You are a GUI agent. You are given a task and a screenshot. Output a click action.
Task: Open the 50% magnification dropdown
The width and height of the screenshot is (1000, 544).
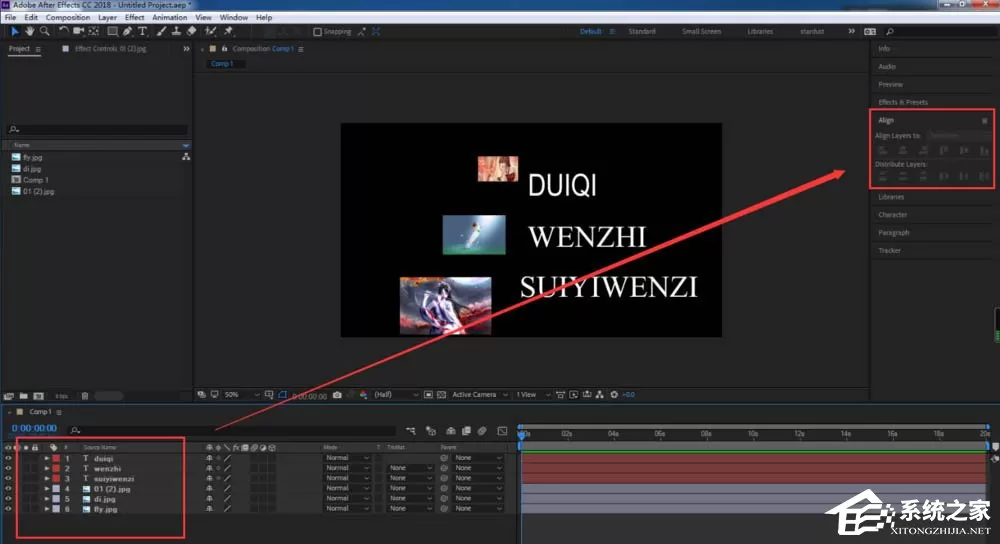click(242, 395)
